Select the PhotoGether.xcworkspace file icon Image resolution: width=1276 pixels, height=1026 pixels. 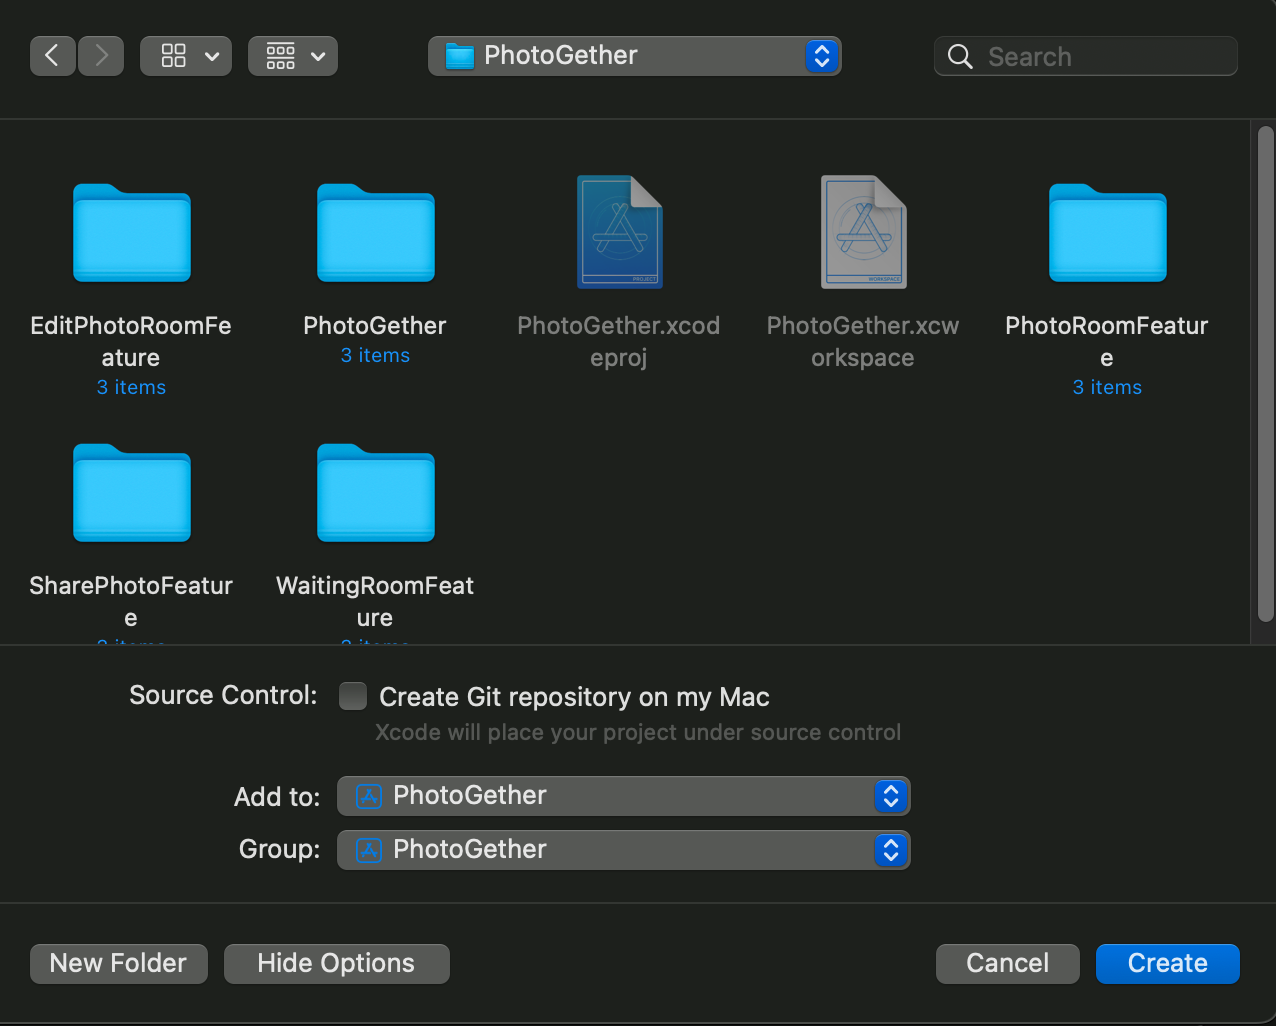863,233
